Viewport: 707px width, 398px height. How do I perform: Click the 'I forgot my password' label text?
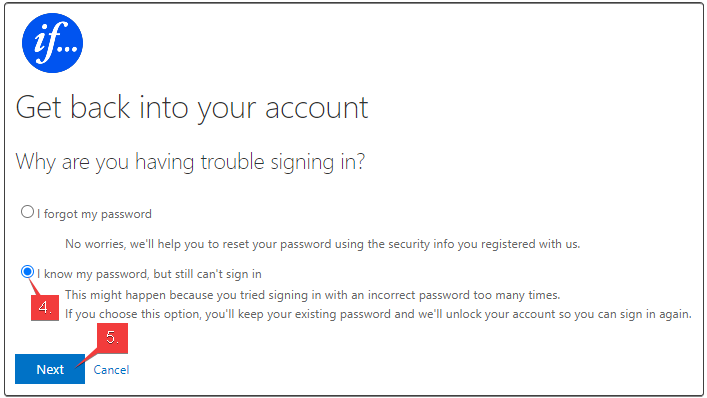click(94, 214)
